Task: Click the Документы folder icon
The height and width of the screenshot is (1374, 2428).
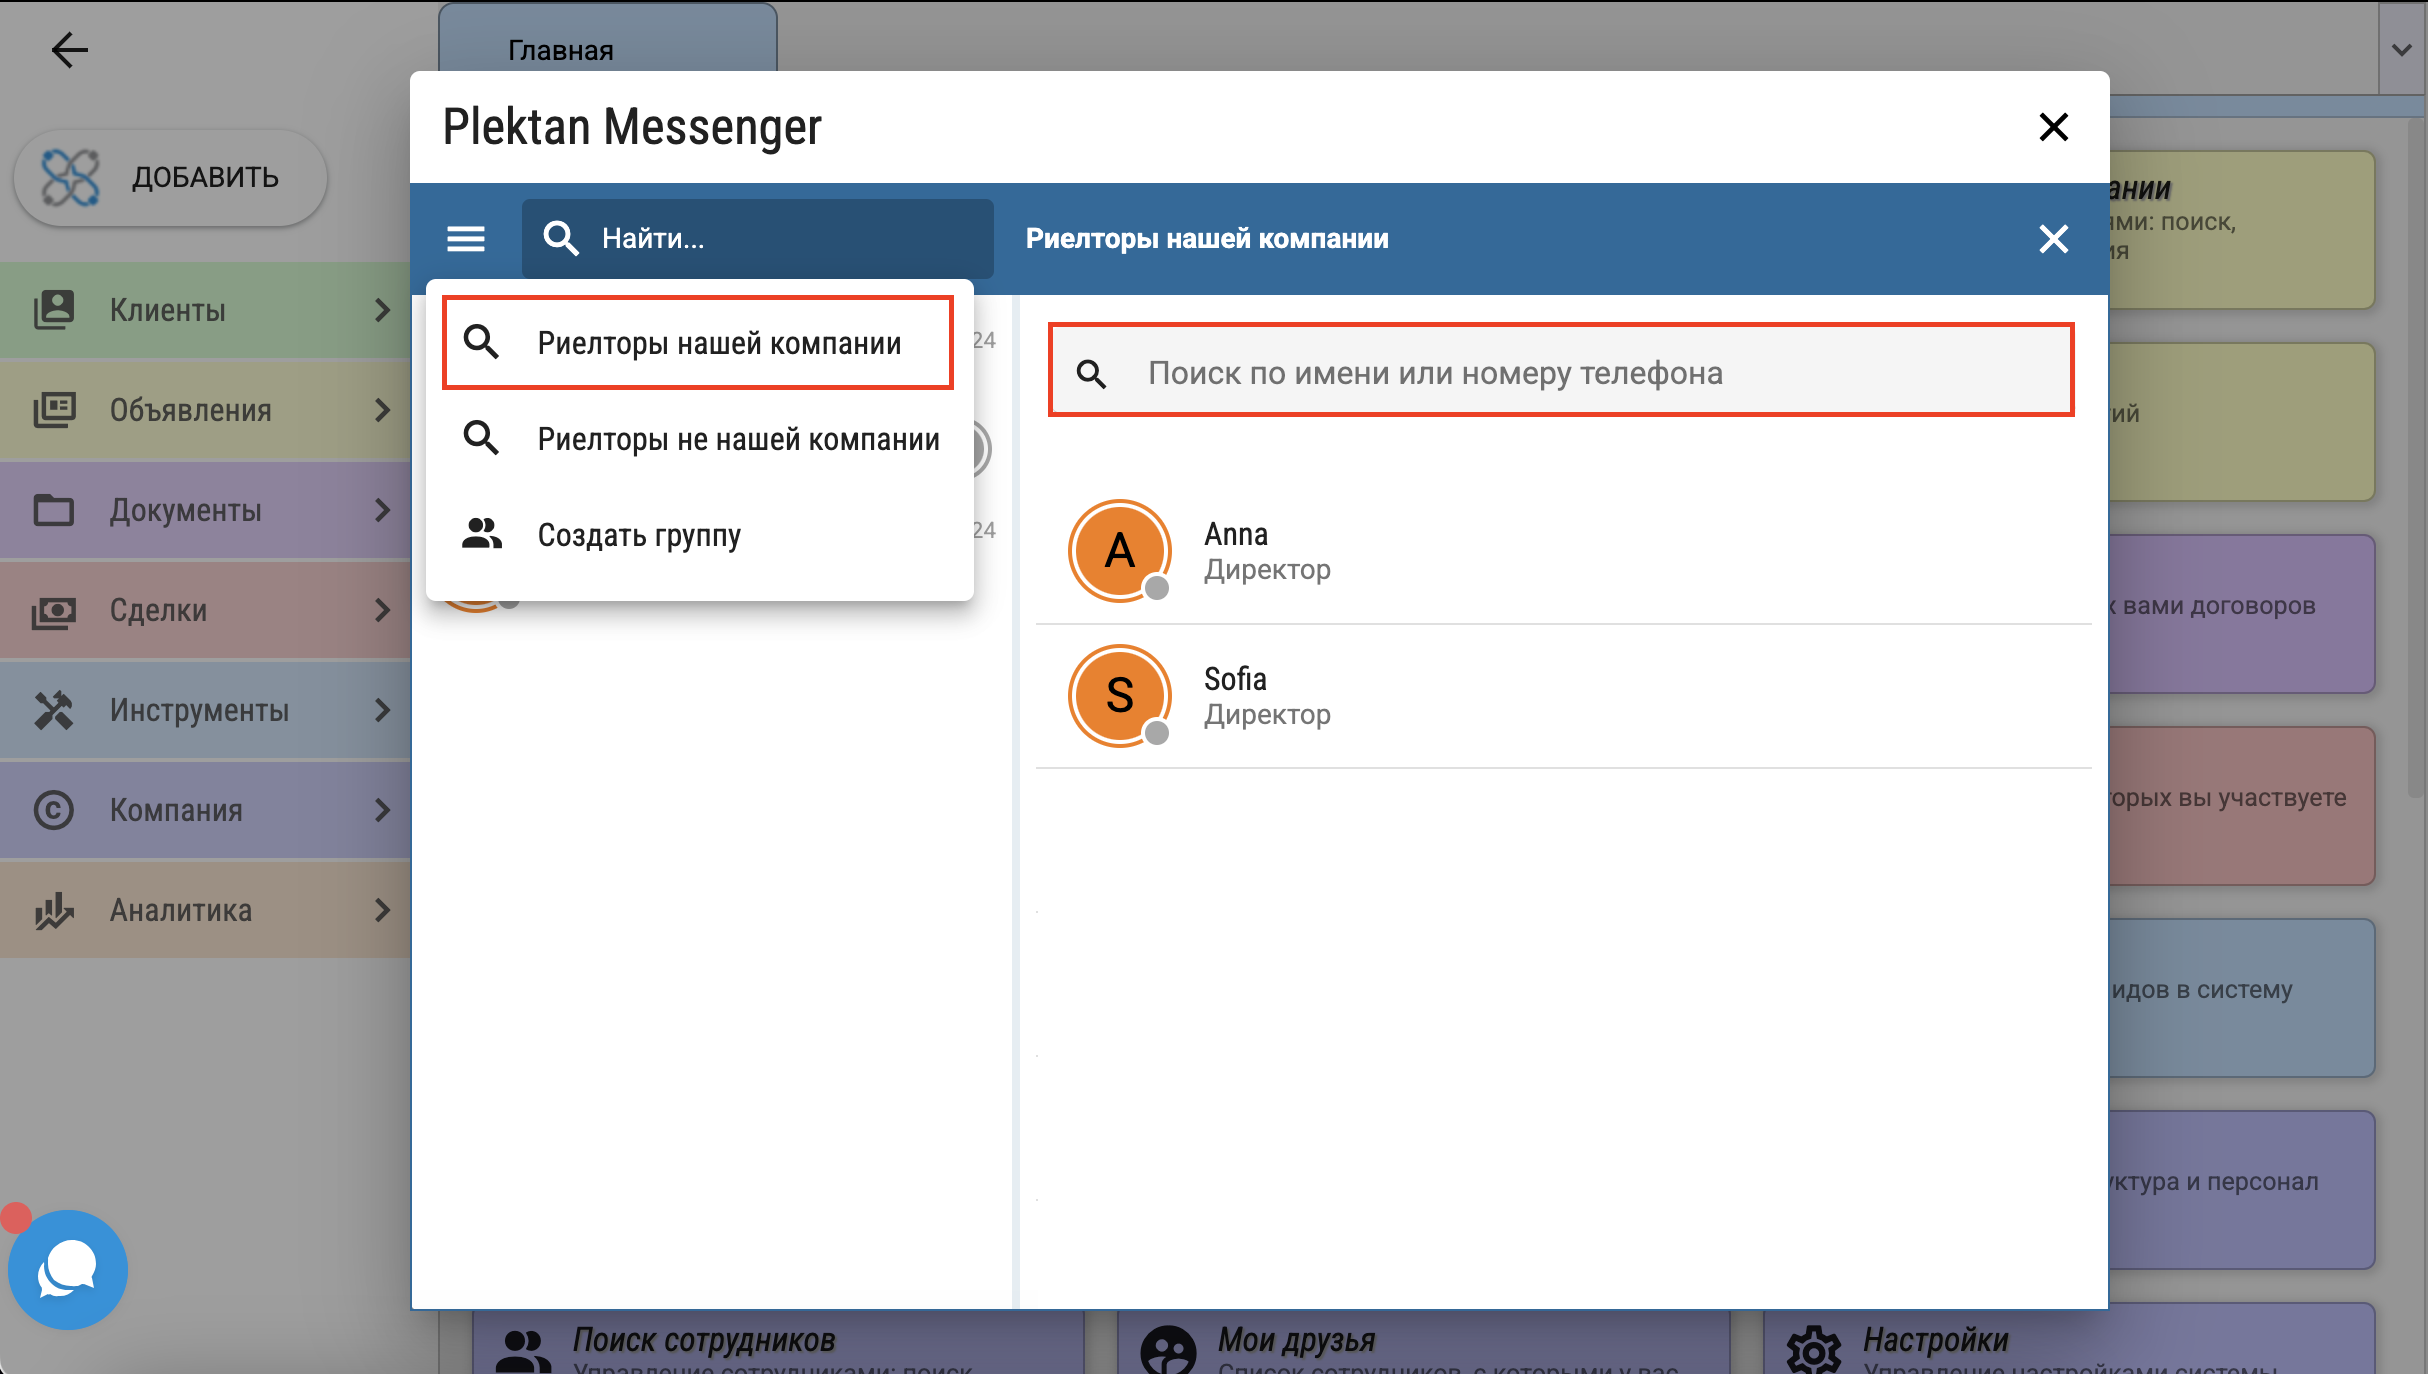Action: [x=54, y=510]
